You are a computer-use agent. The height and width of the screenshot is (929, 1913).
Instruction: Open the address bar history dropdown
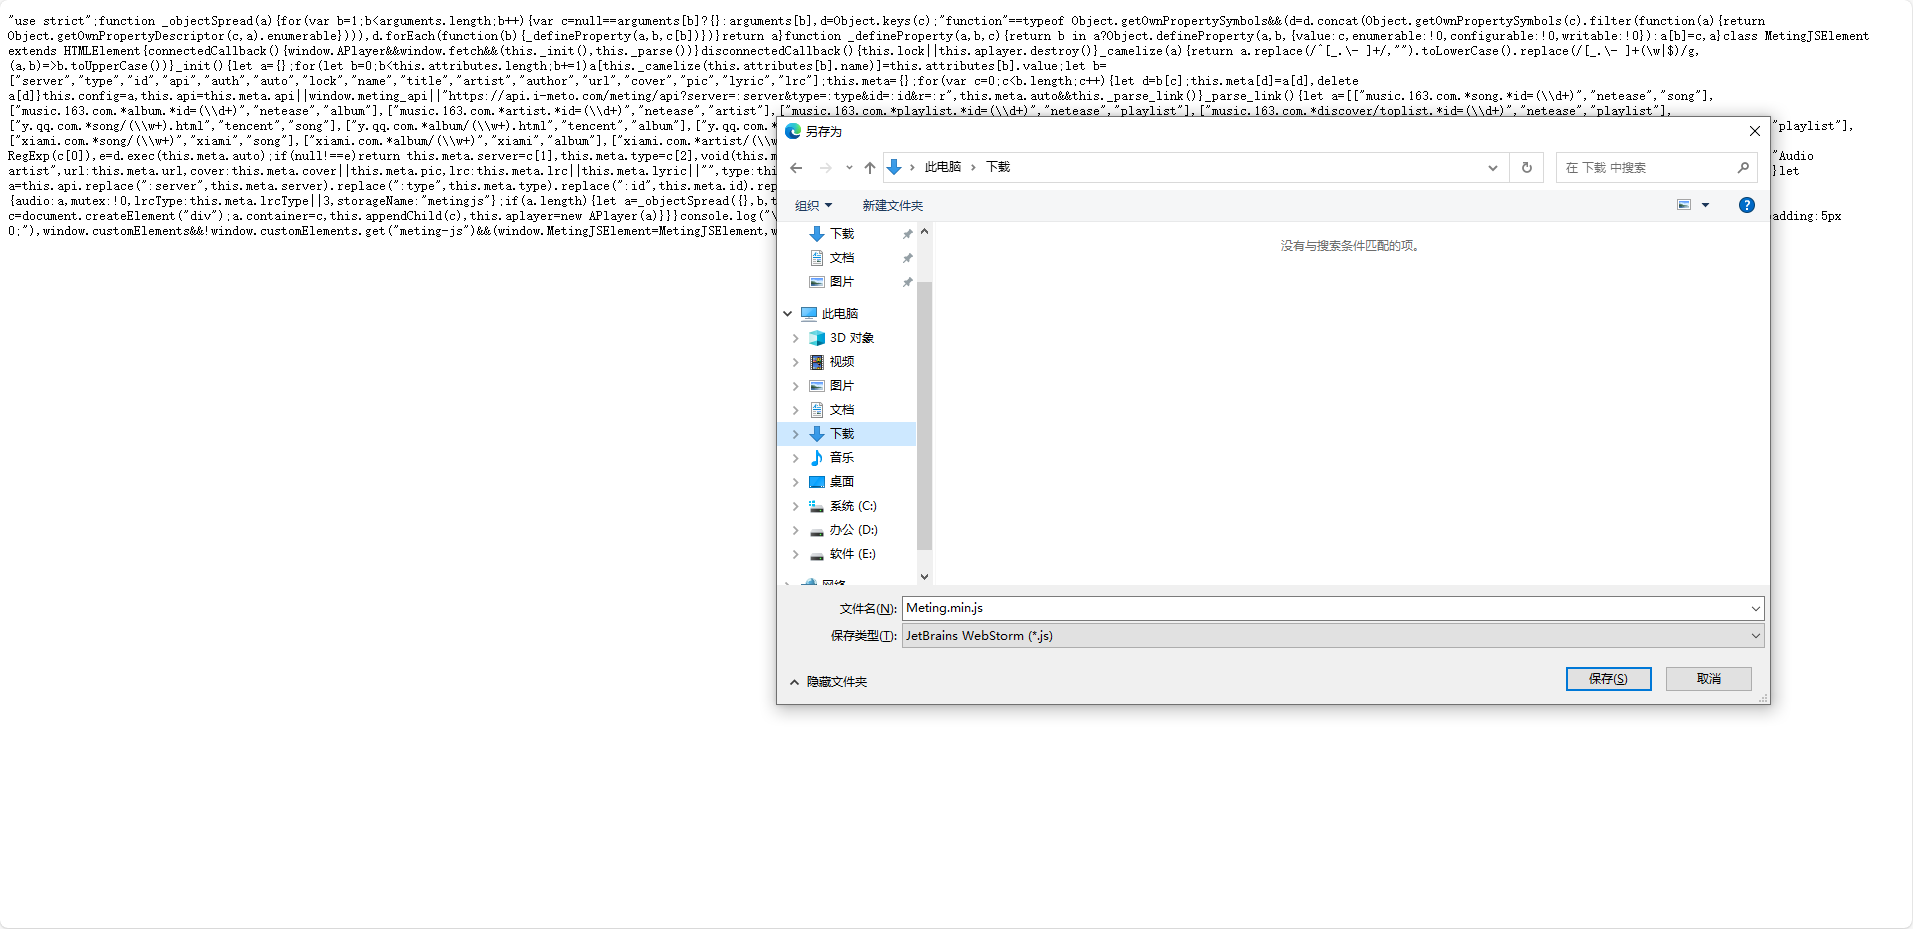[x=1493, y=168]
